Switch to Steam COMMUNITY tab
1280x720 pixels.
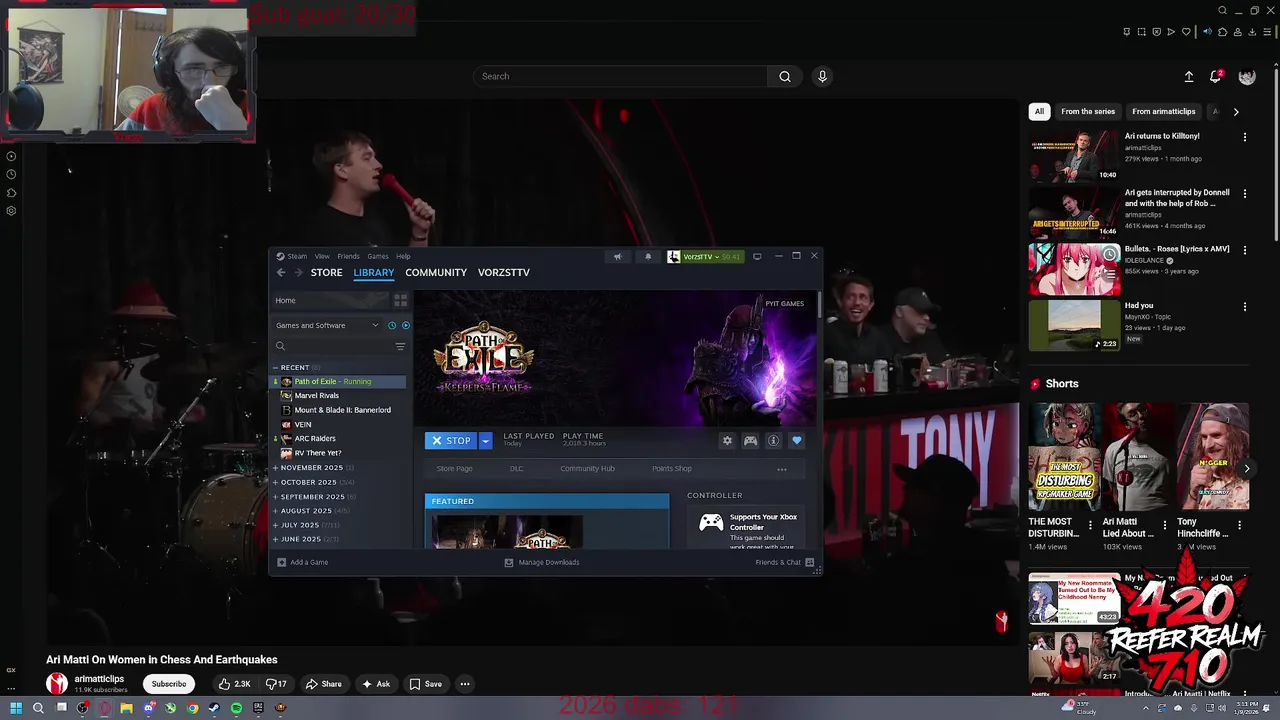[x=436, y=272]
